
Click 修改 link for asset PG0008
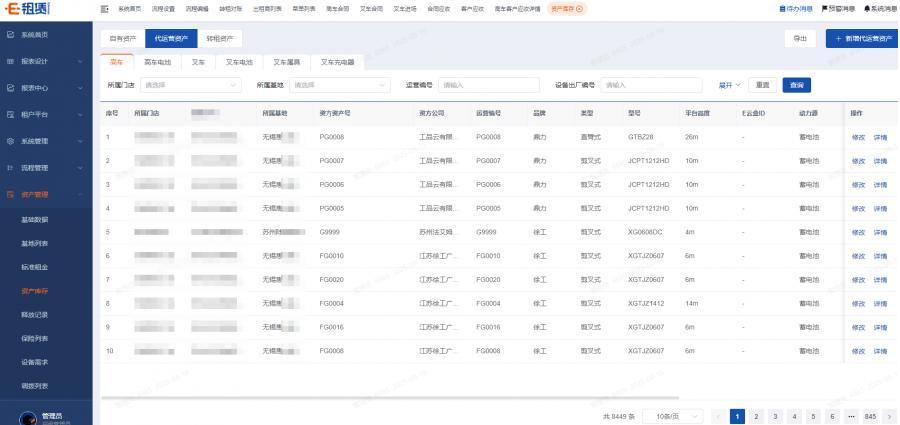[857, 136]
